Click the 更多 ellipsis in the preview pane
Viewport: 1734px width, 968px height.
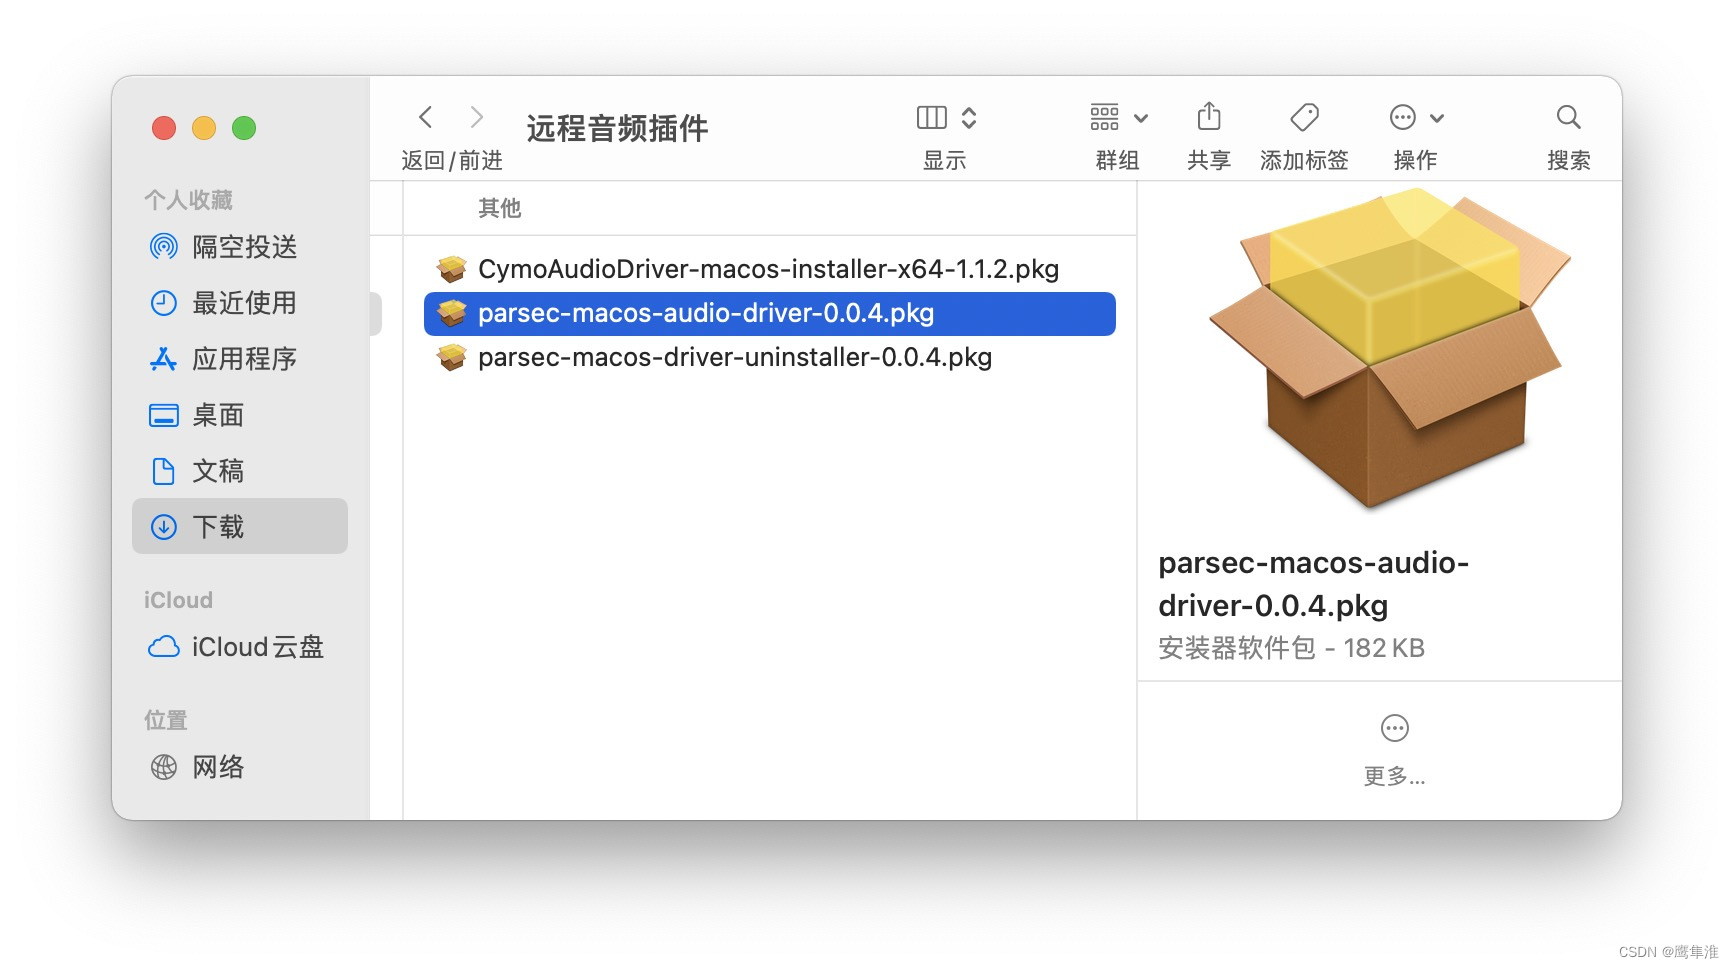[x=1394, y=728]
